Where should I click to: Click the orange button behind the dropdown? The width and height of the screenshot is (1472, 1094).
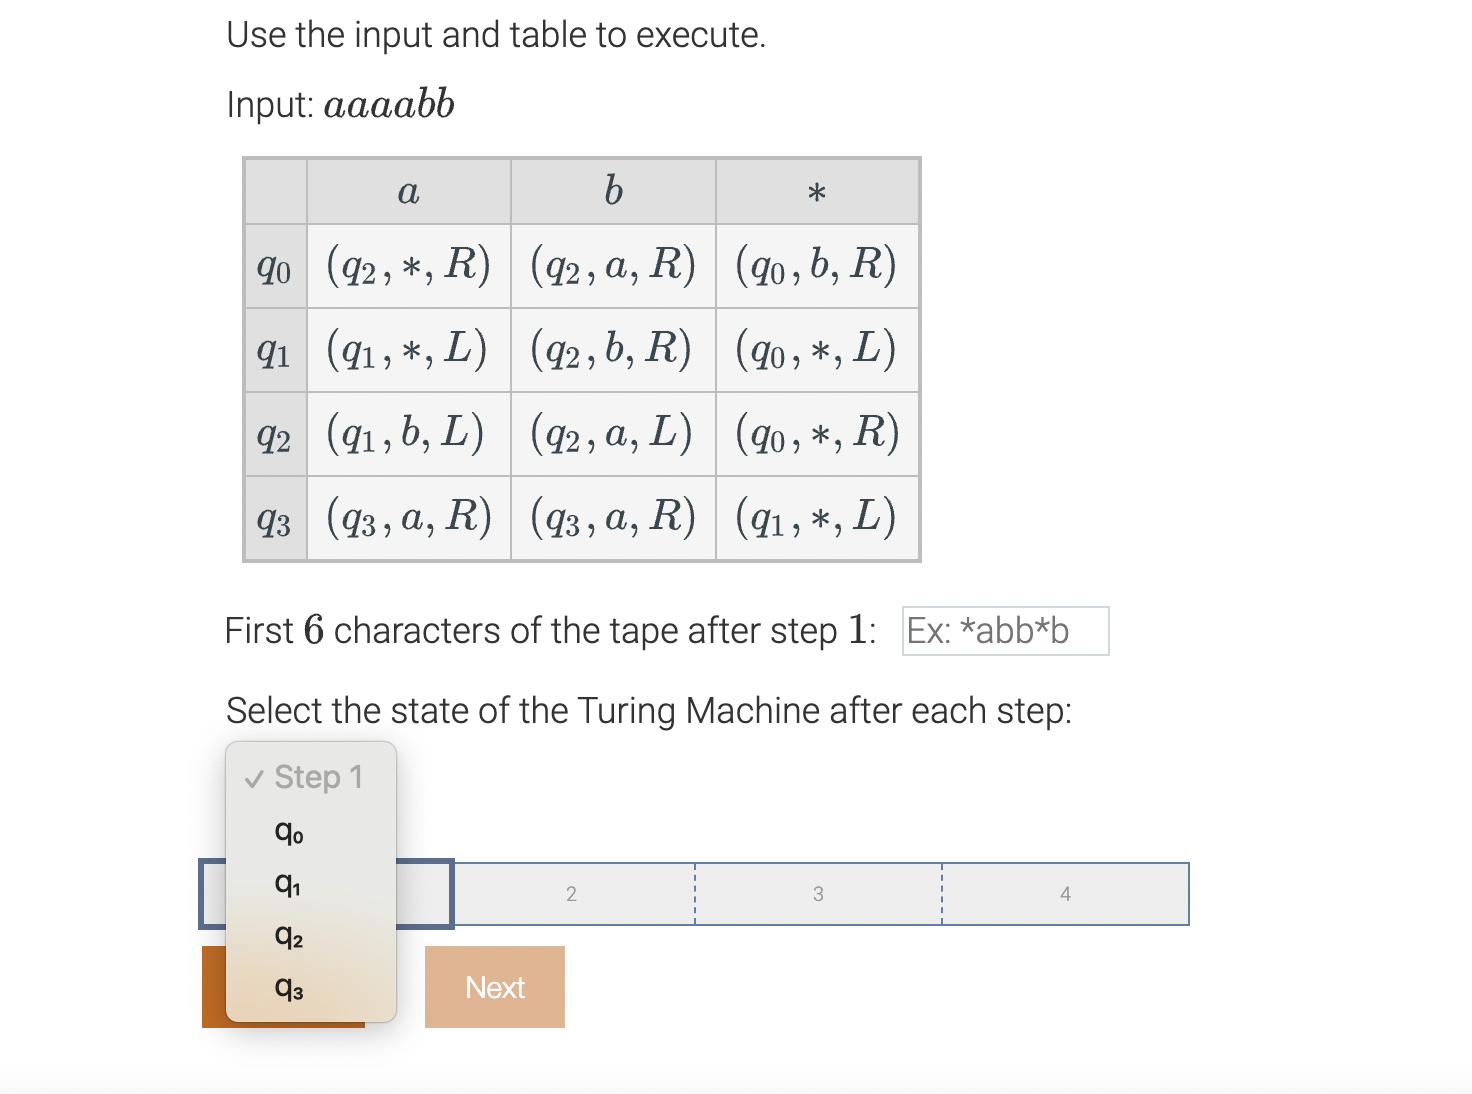(214, 987)
